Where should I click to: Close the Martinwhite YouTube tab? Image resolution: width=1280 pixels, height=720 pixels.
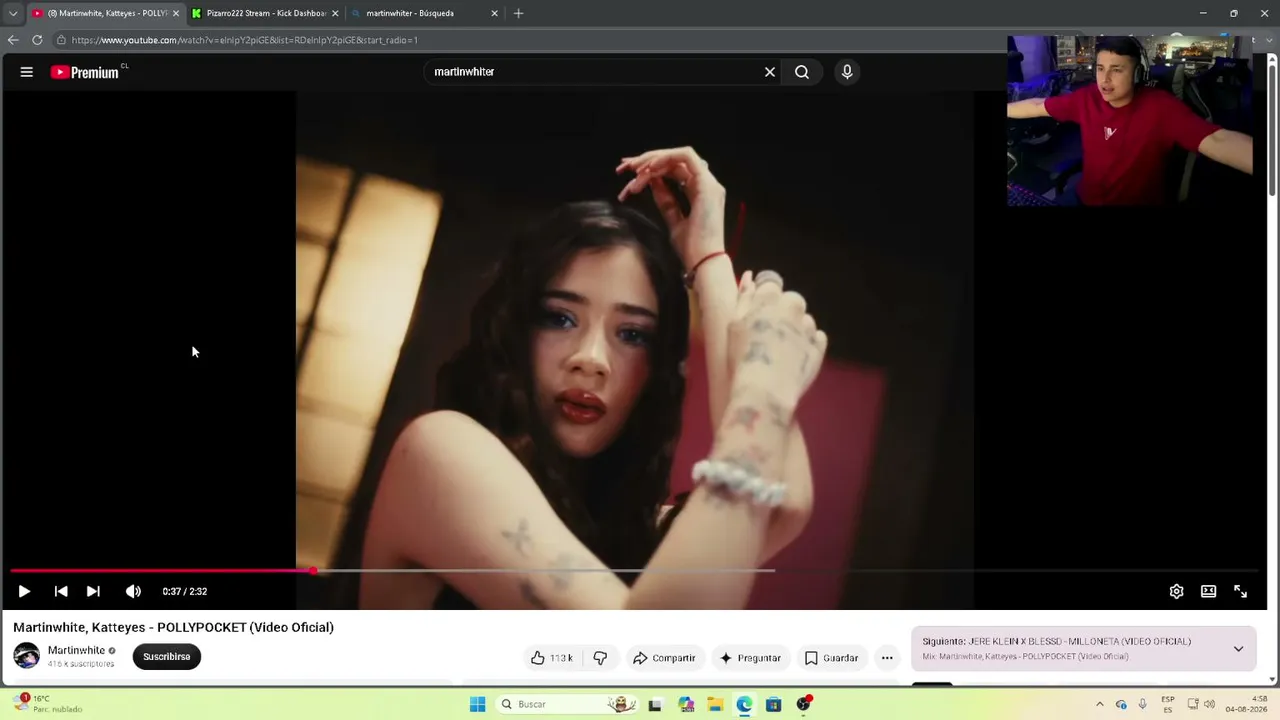tap(175, 13)
